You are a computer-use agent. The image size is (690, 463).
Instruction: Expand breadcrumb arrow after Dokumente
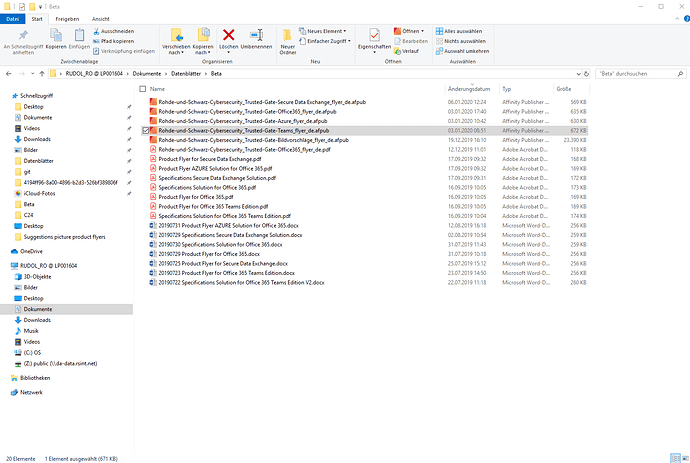[166, 74]
